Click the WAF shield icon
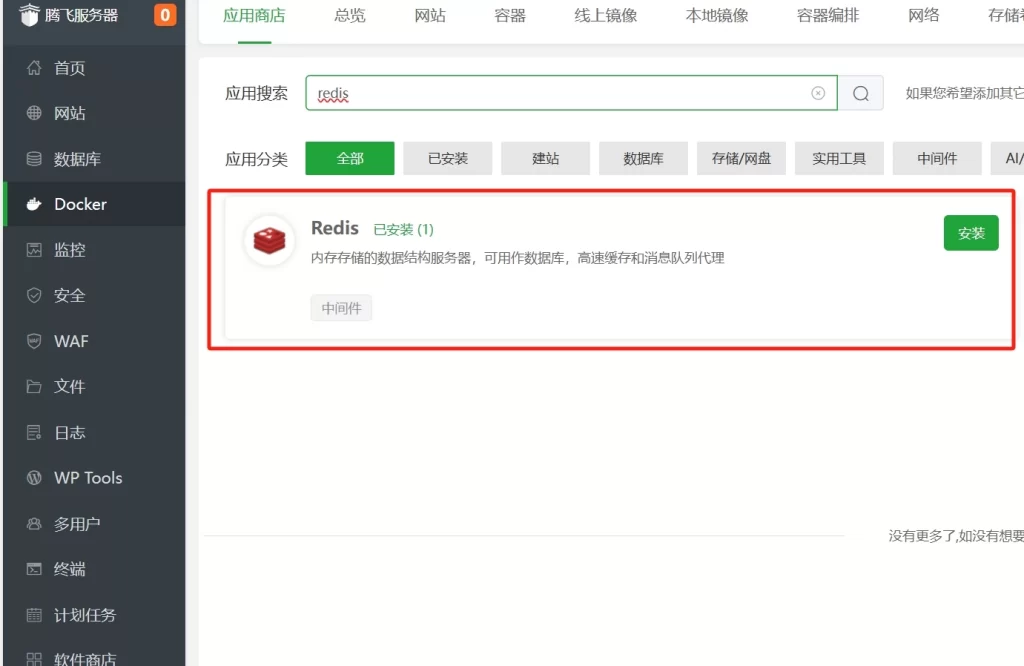 32,341
